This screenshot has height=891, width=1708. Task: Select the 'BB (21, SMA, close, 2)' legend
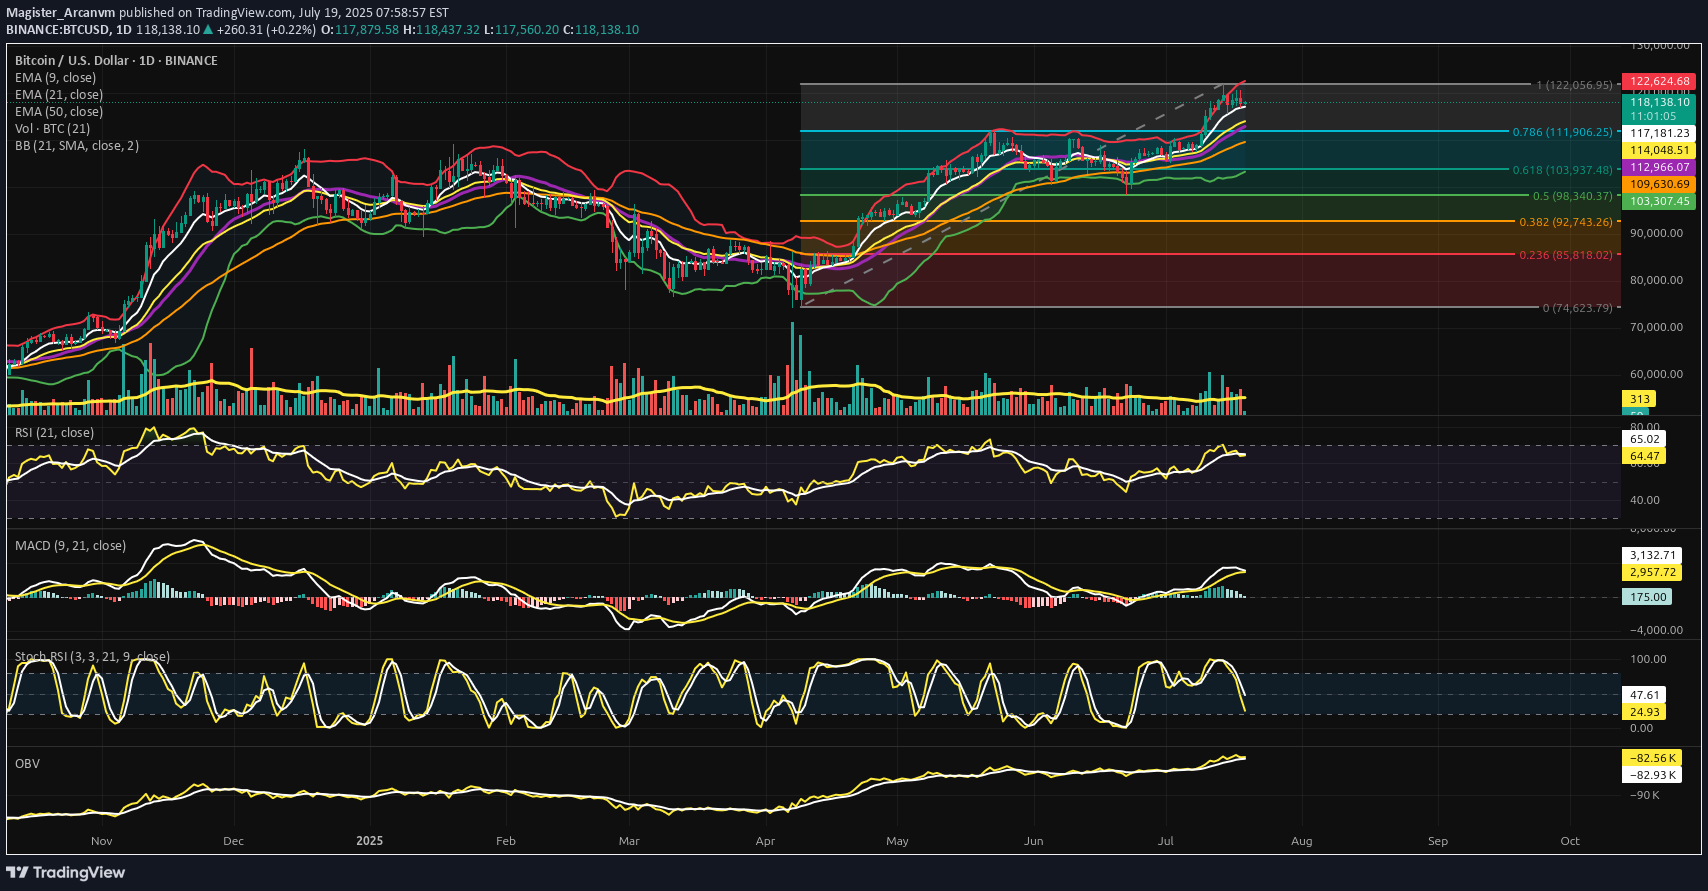click(x=77, y=146)
